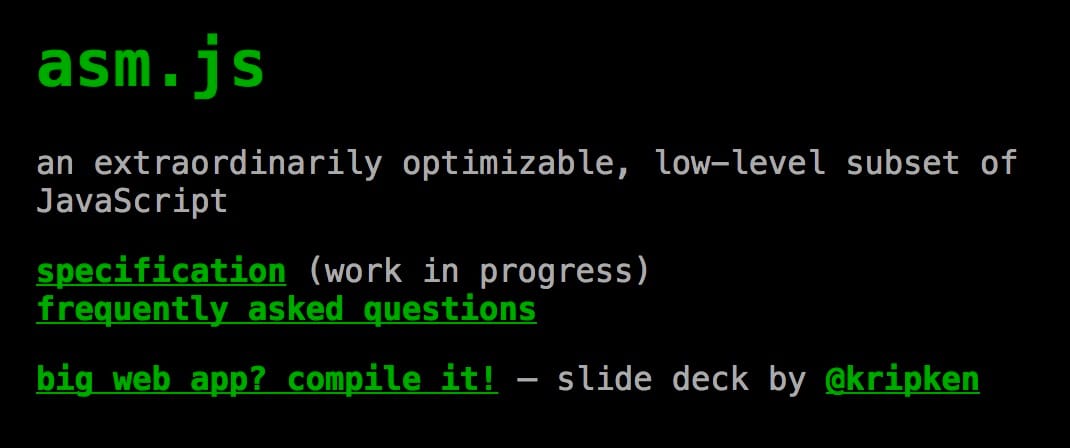Click the word JavaScript in the description
This screenshot has height=448, width=1070.
click(x=132, y=200)
